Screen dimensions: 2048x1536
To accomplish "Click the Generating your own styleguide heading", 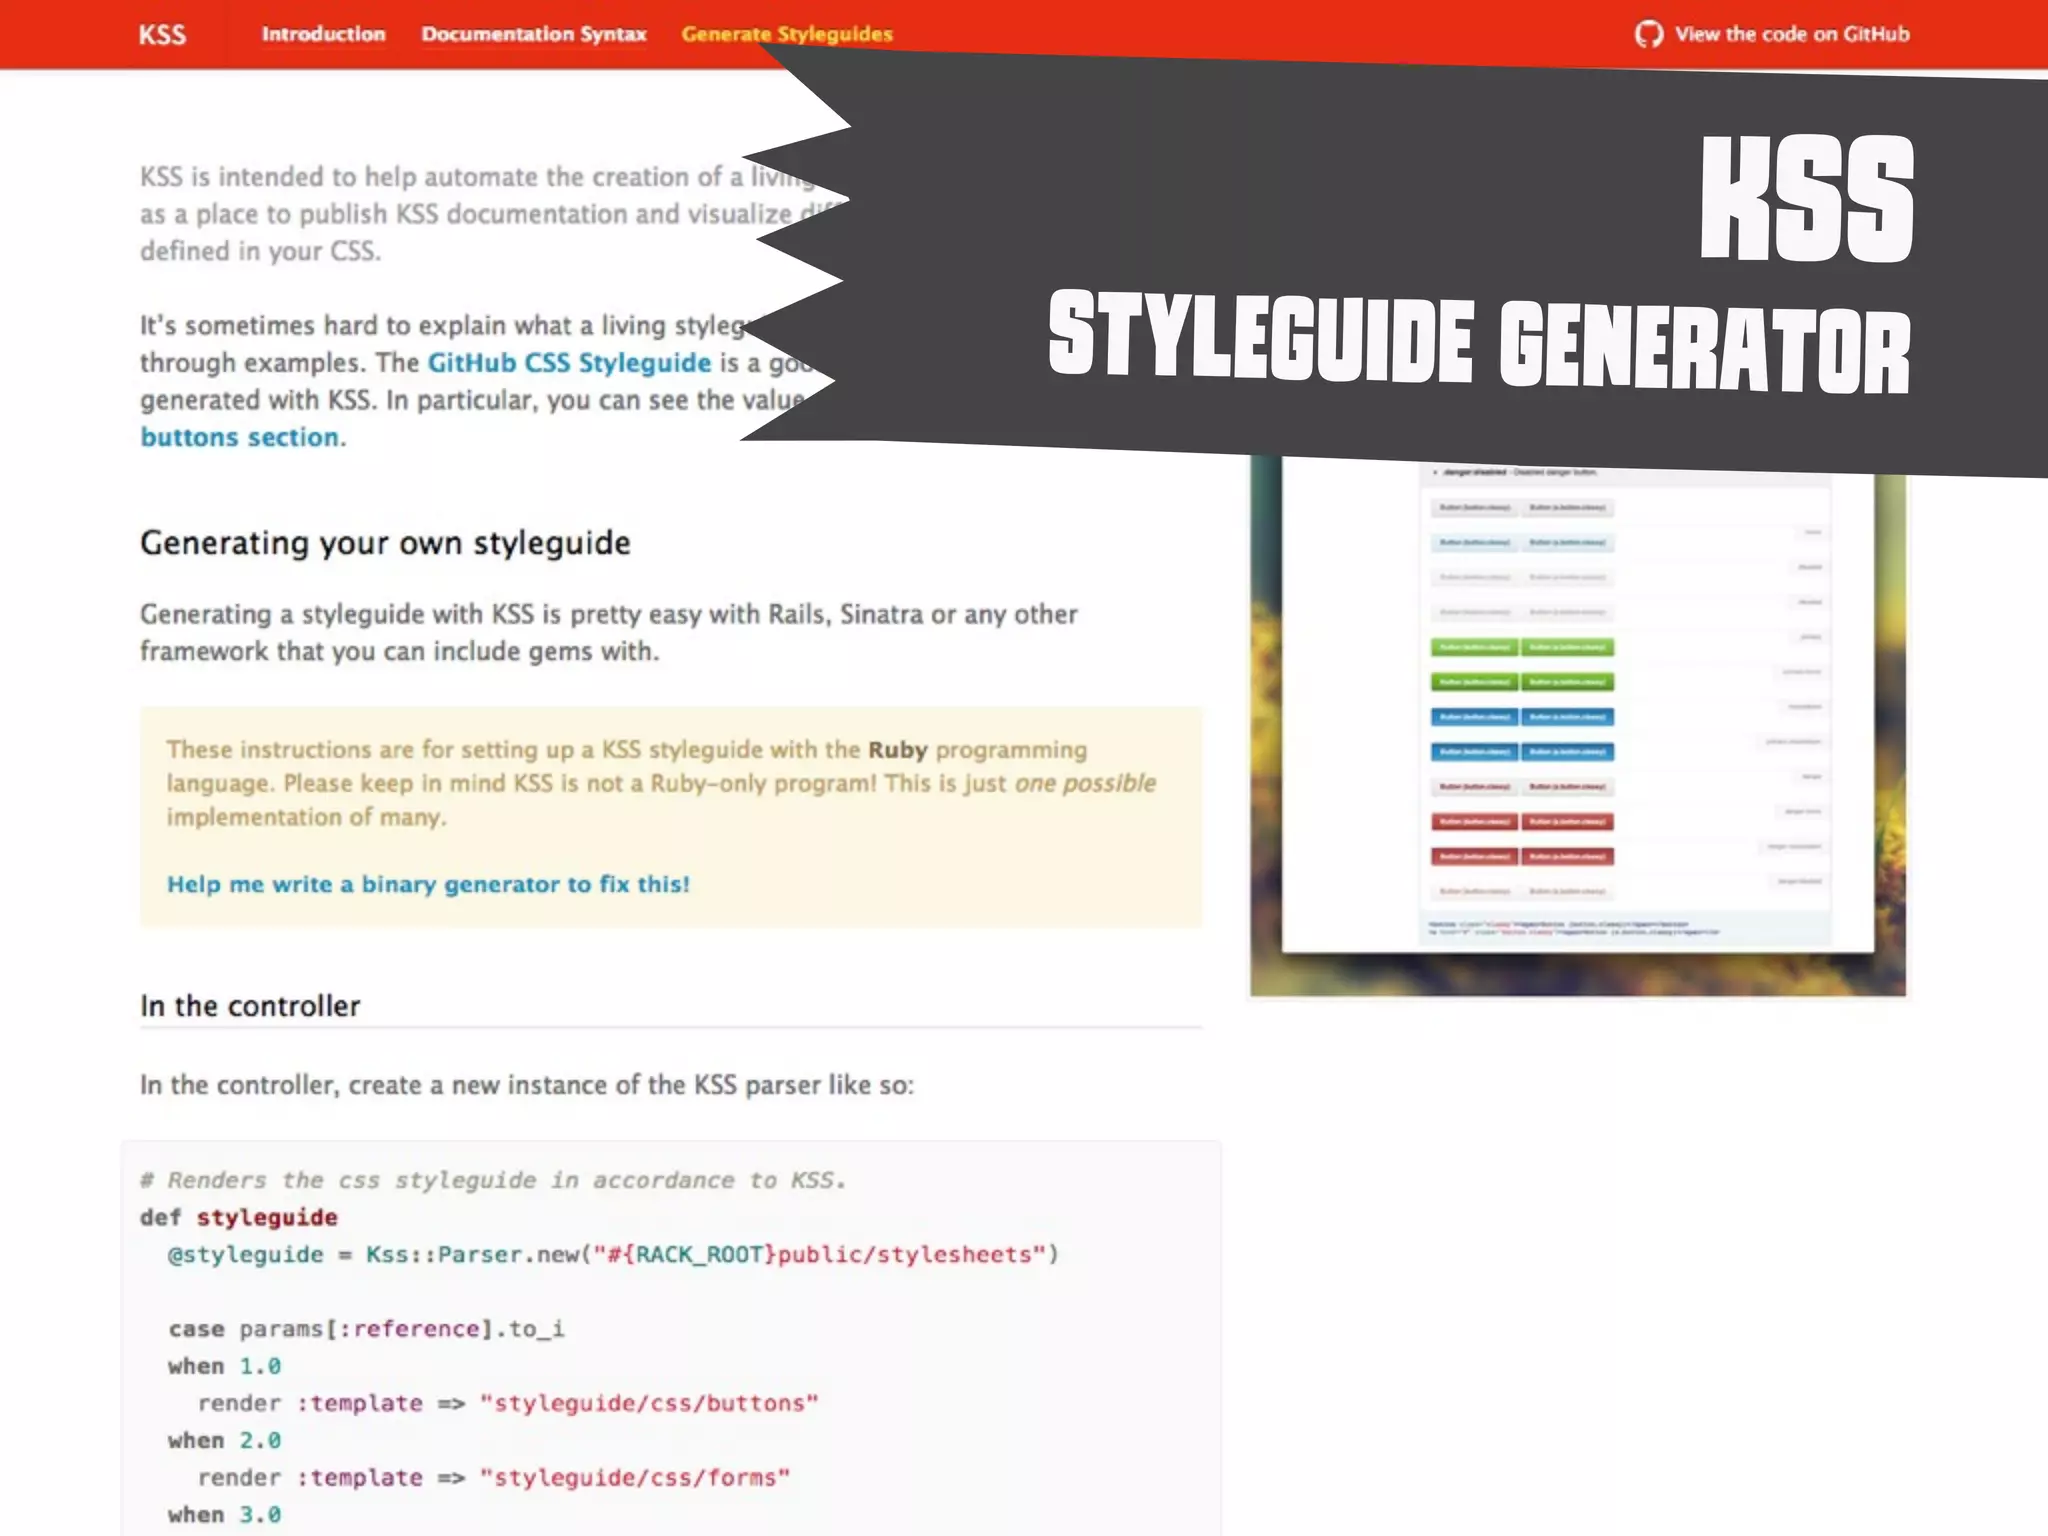I will click(385, 543).
